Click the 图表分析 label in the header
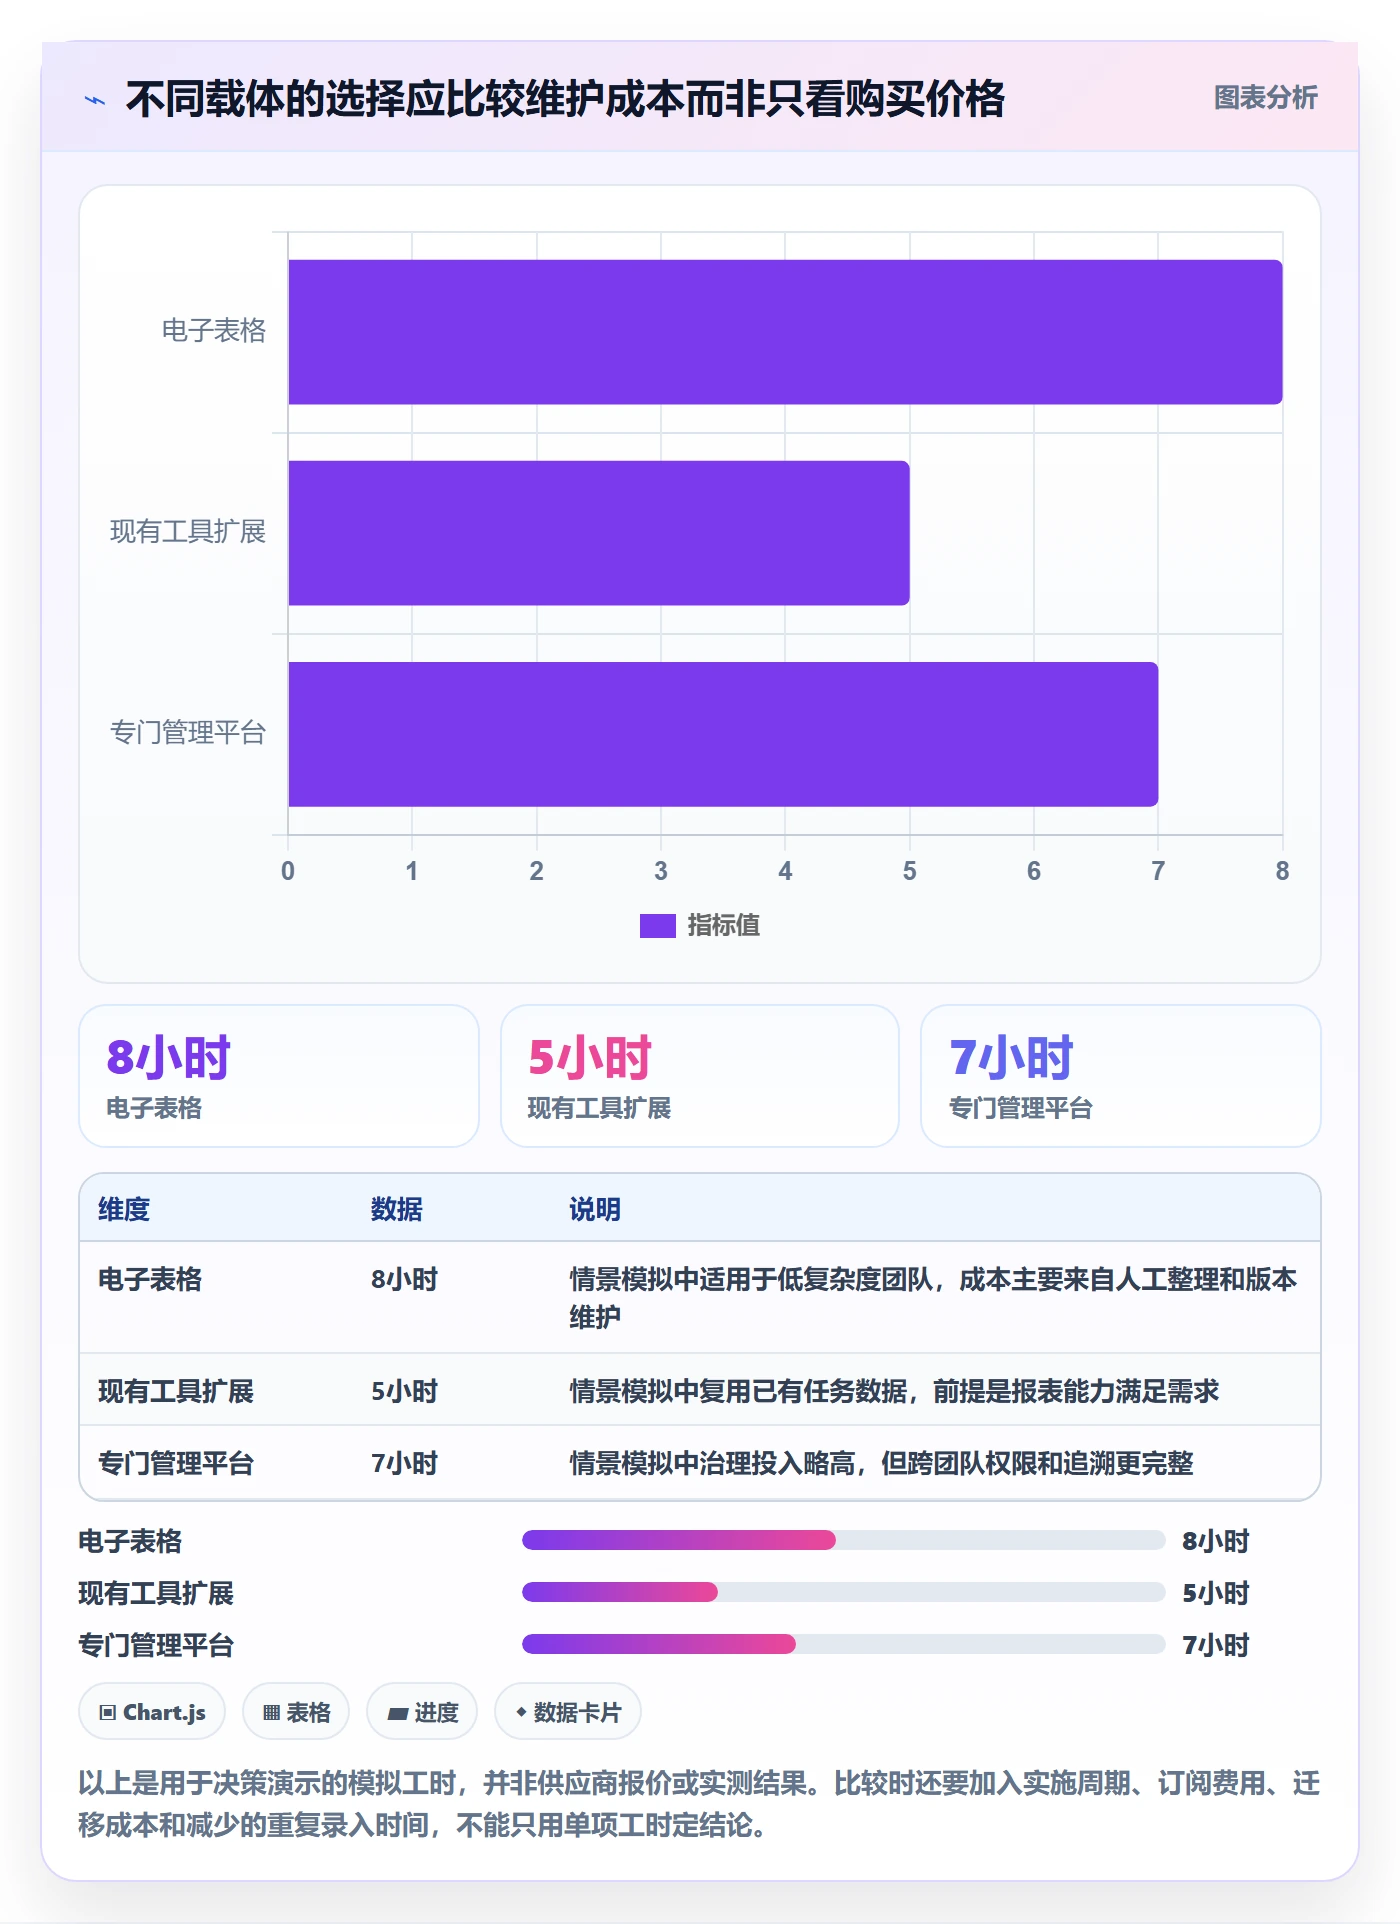 click(1265, 98)
